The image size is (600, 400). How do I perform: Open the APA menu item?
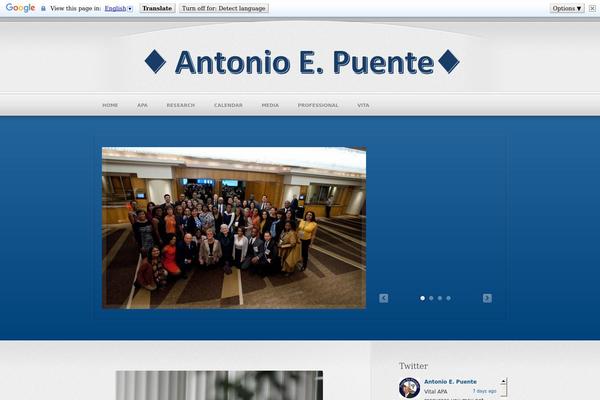[x=142, y=105]
